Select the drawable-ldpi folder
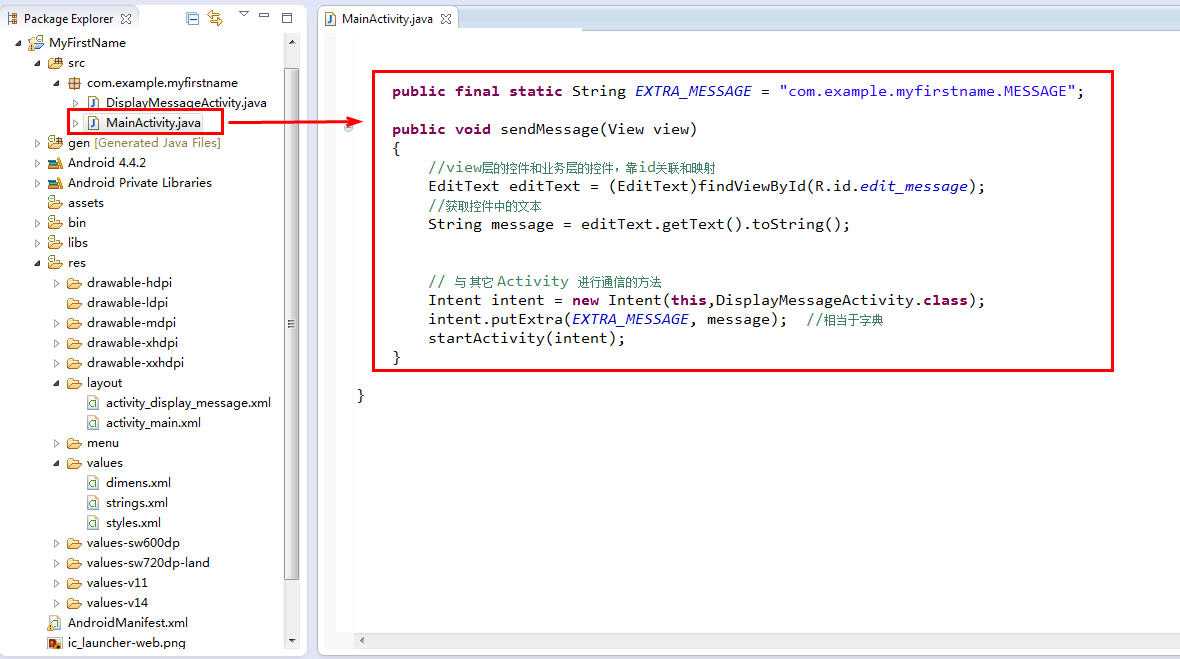The height and width of the screenshot is (659, 1180). point(127,302)
